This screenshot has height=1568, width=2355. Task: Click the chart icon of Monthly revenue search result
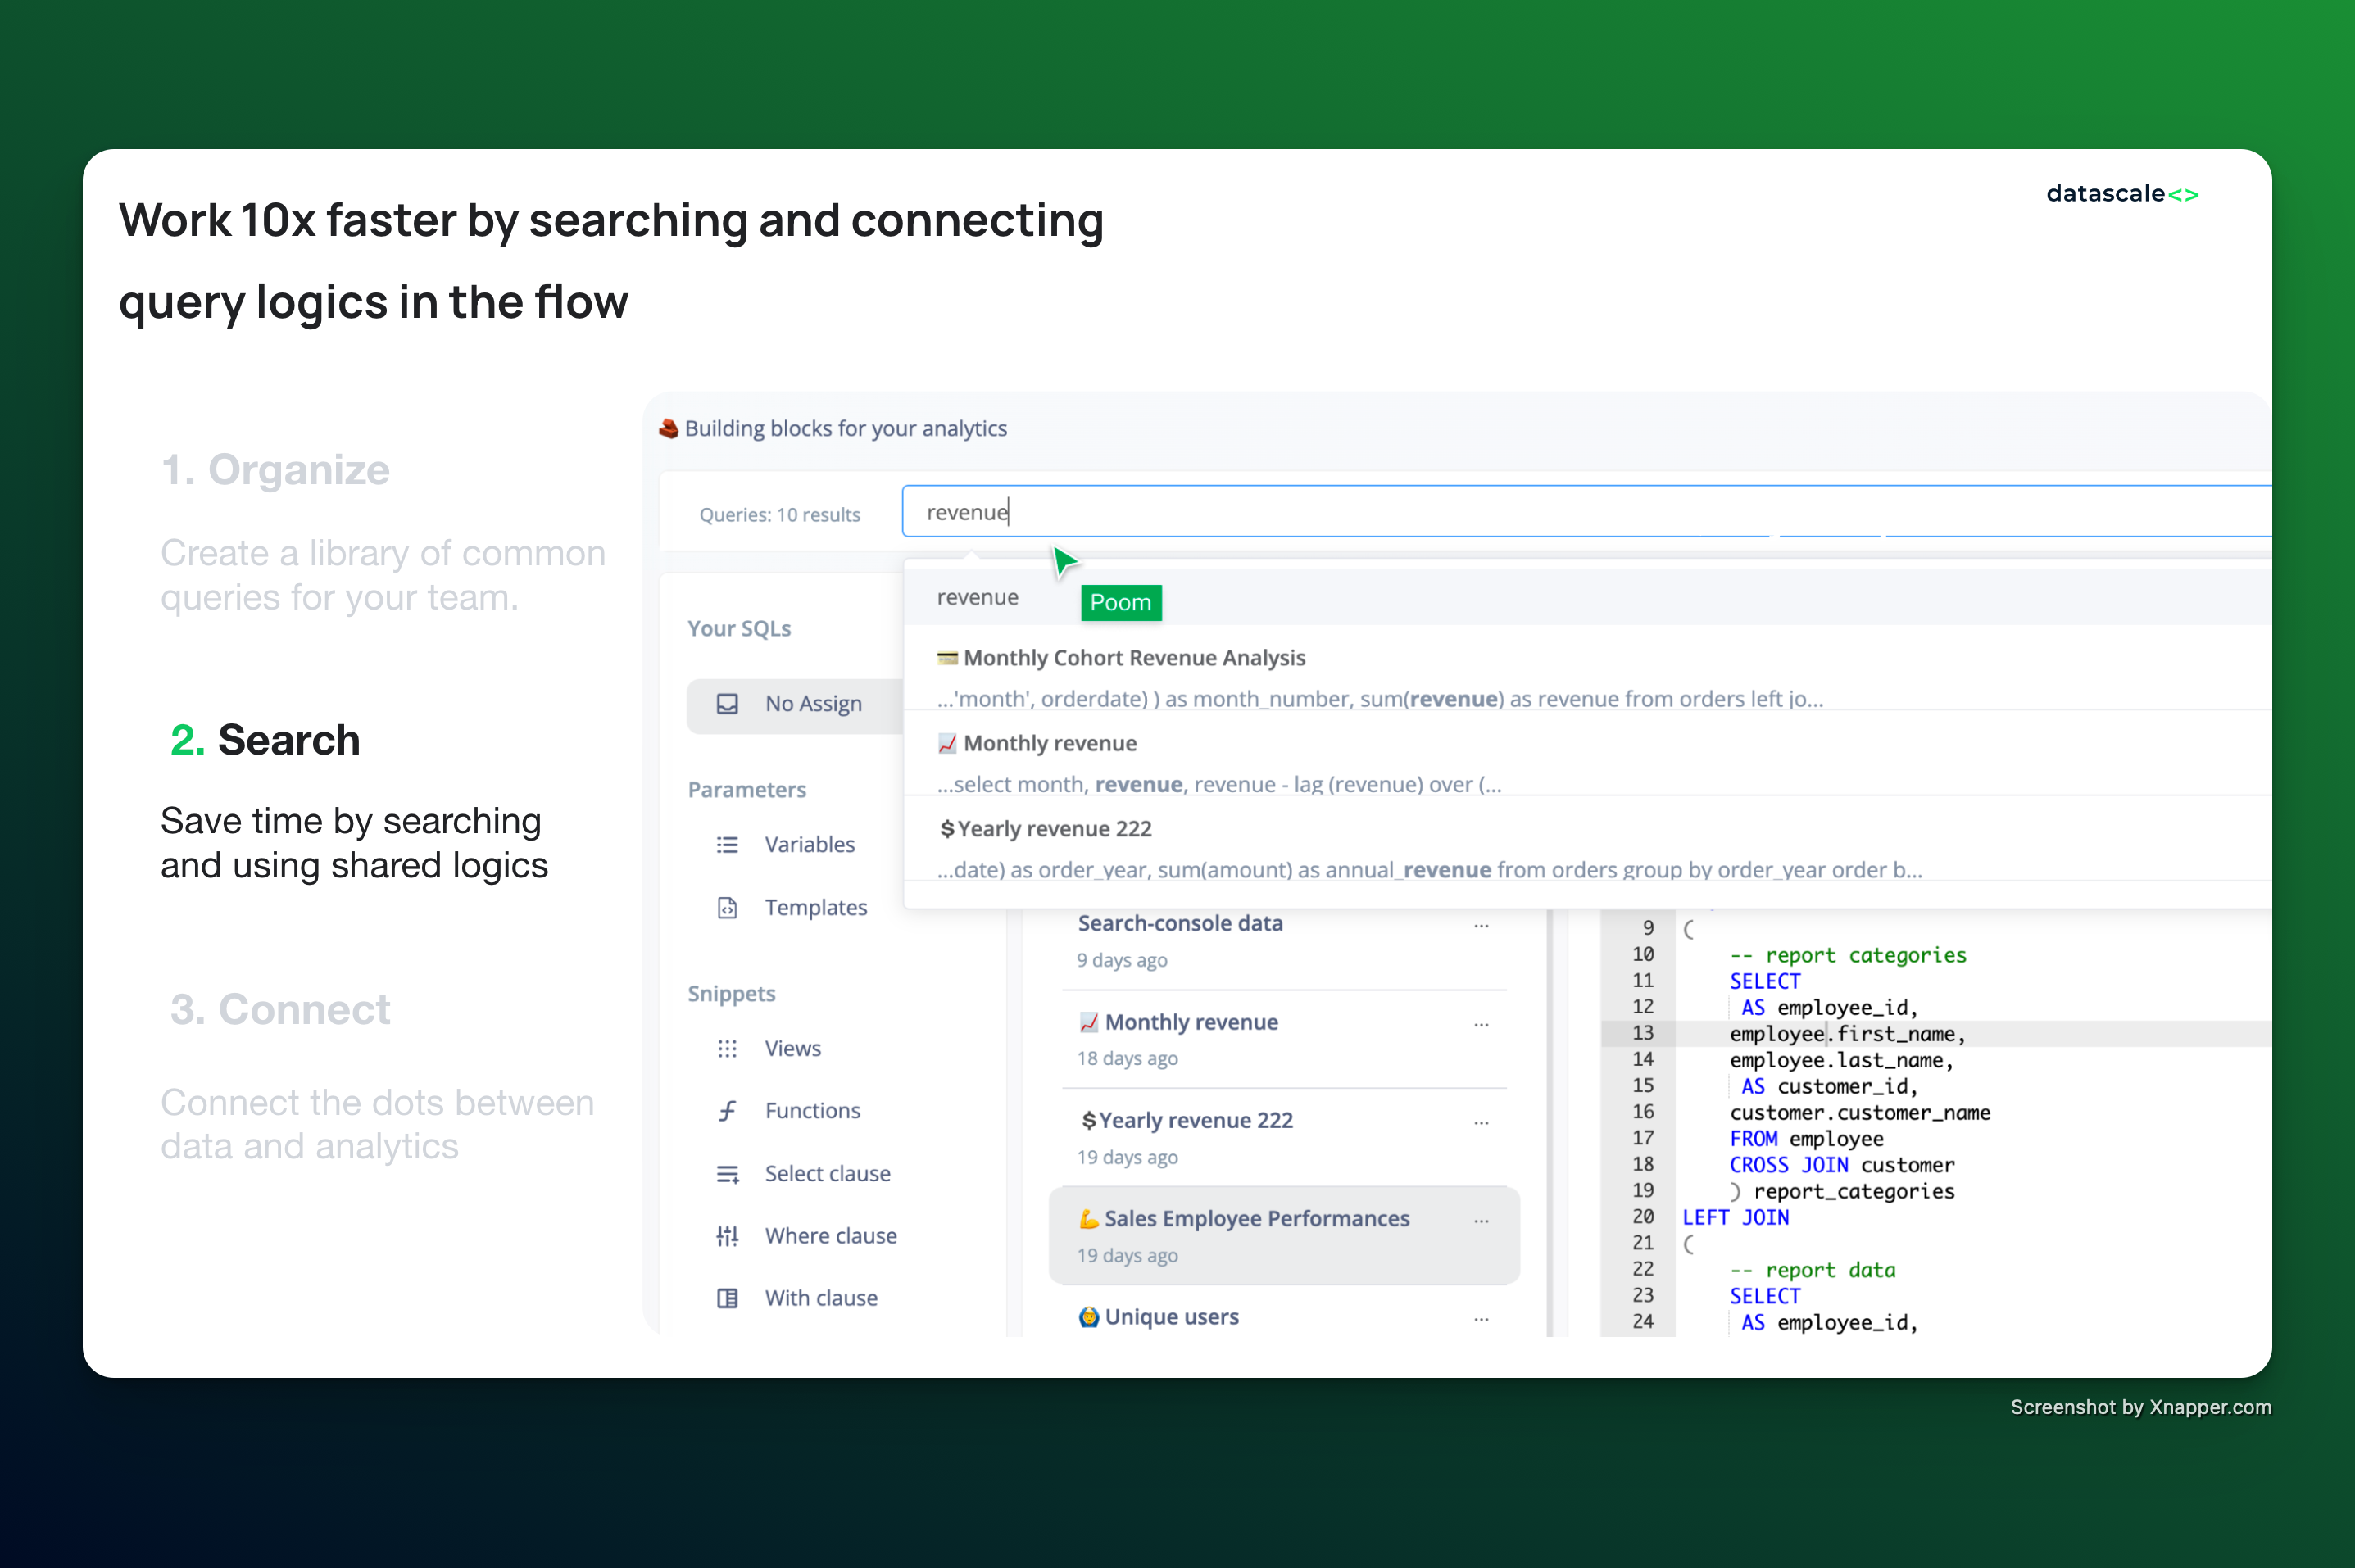(947, 743)
